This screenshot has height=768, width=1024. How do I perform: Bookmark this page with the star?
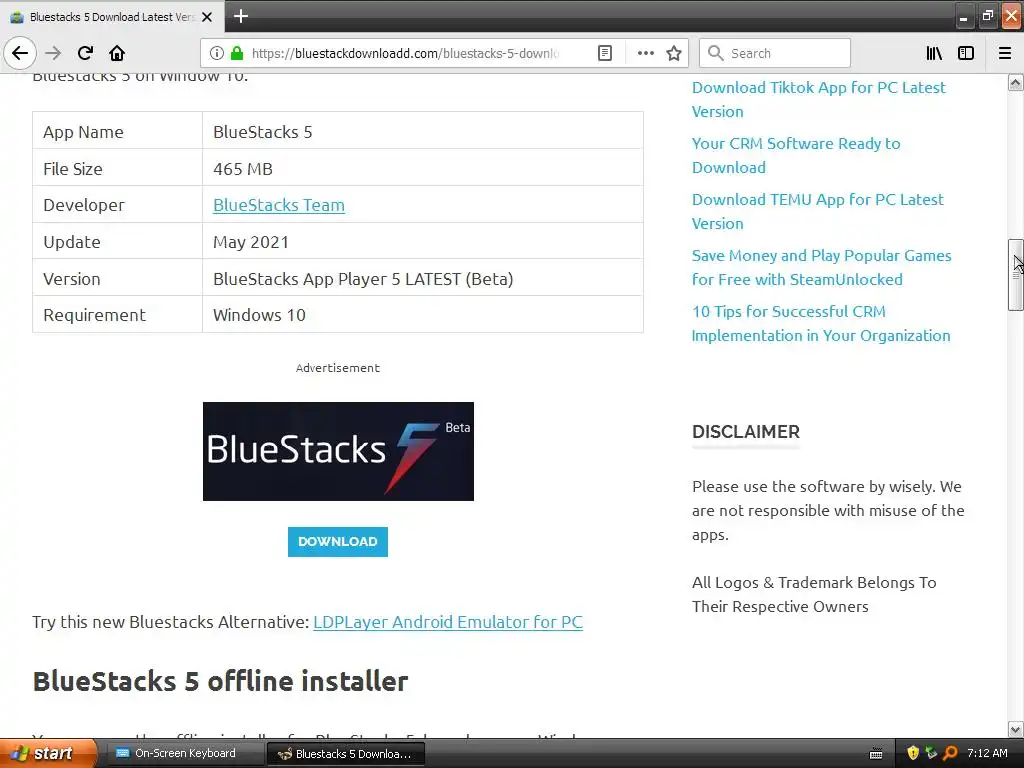(x=674, y=53)
